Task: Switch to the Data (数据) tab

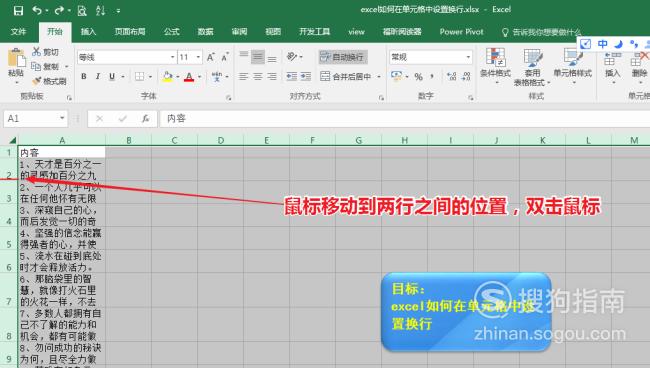Action: 205,31
